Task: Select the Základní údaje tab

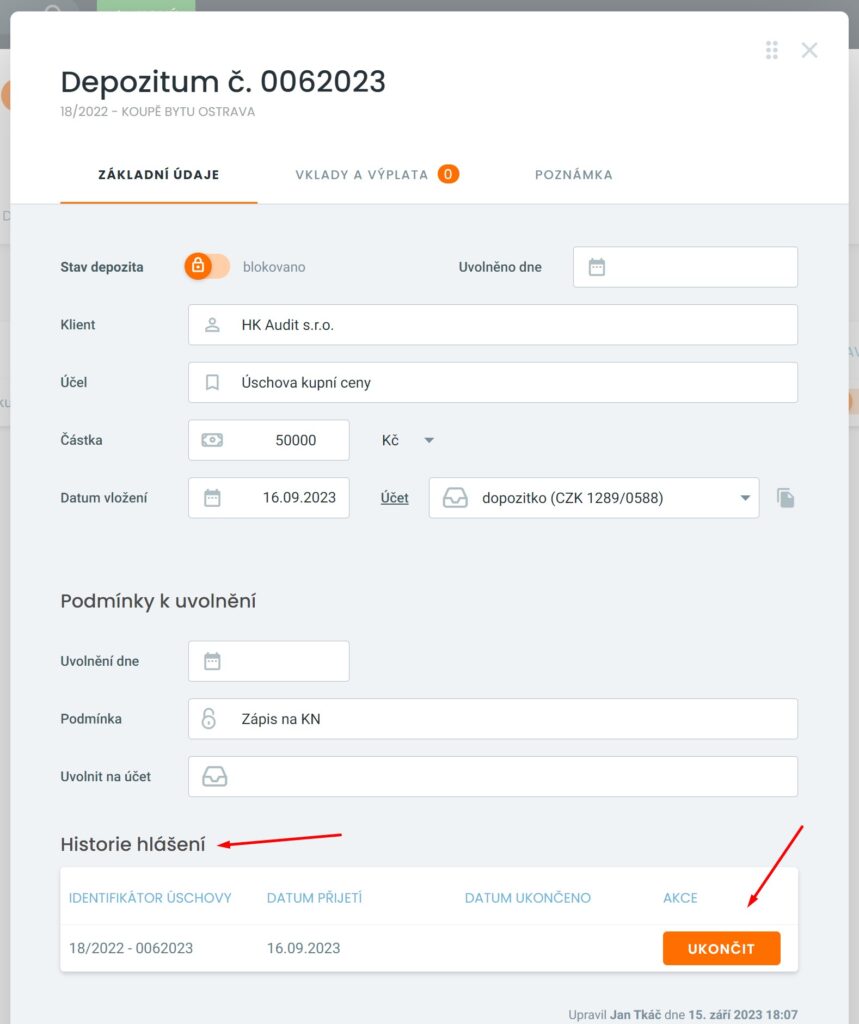Action: (158, 175)
